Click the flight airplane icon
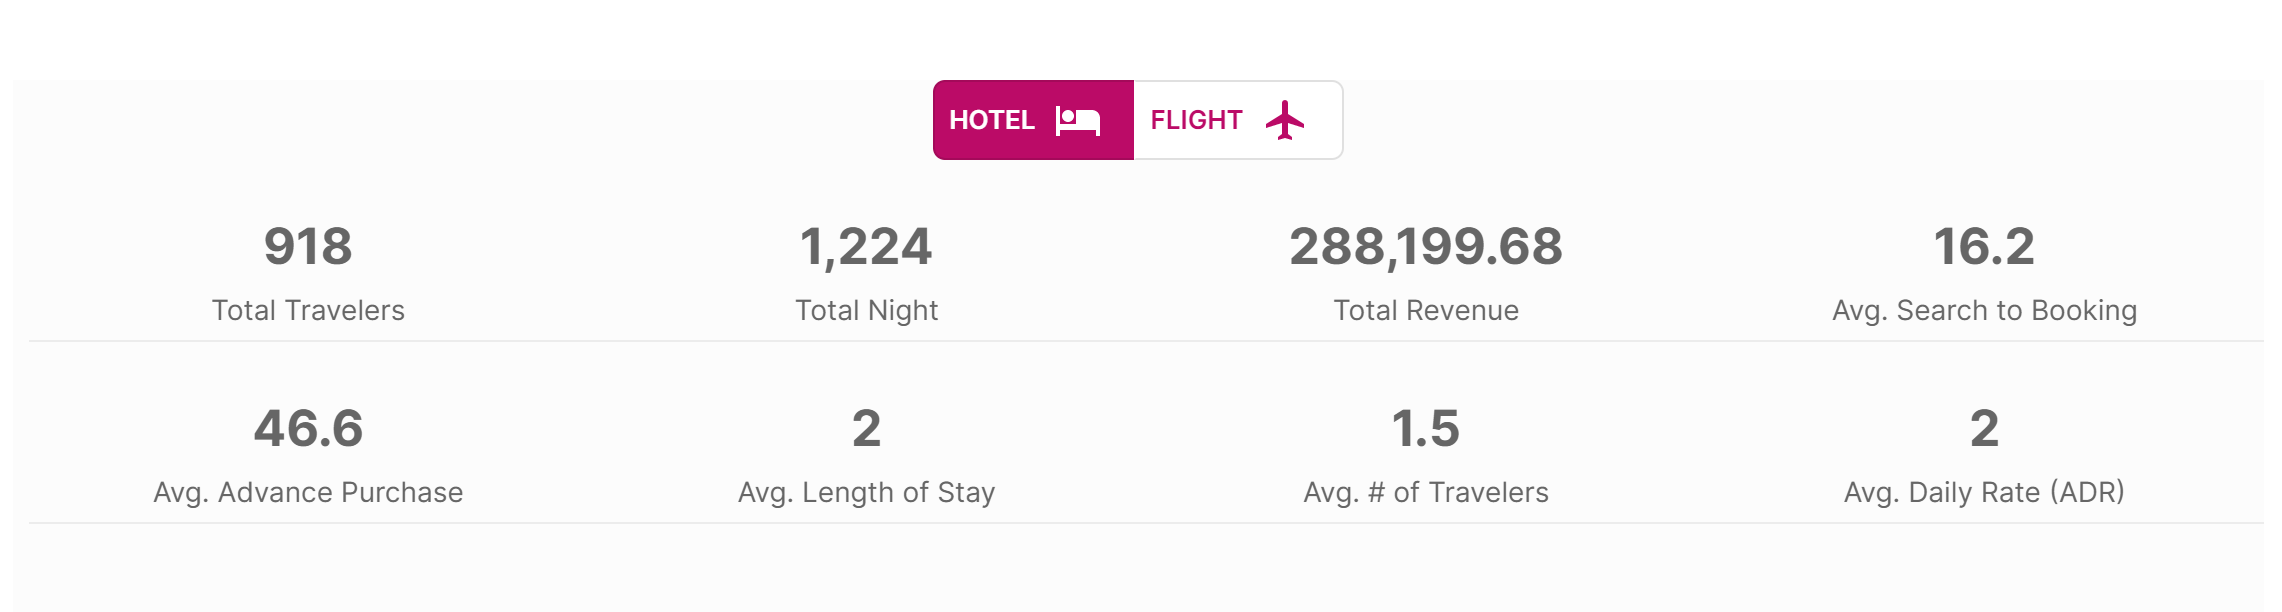This screenshot has height=612, width=2282. [1285, 120]
